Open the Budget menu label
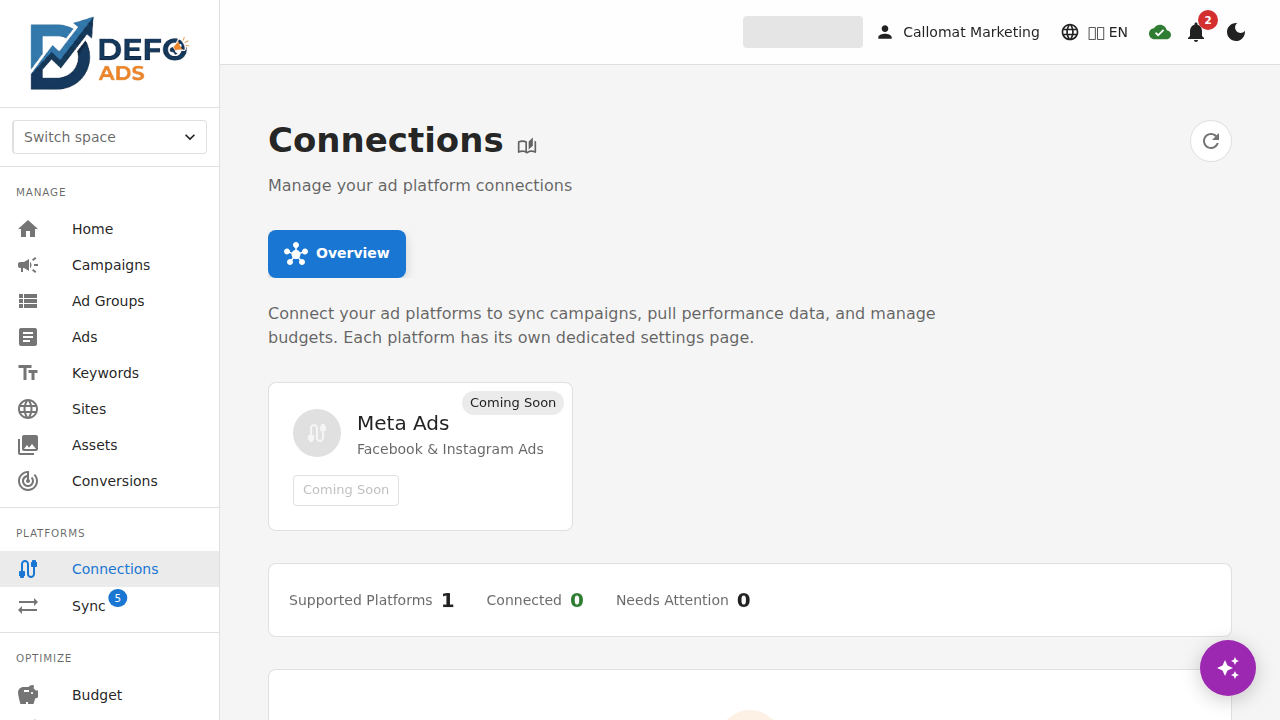1280x720 pixels. coord(97,695)
